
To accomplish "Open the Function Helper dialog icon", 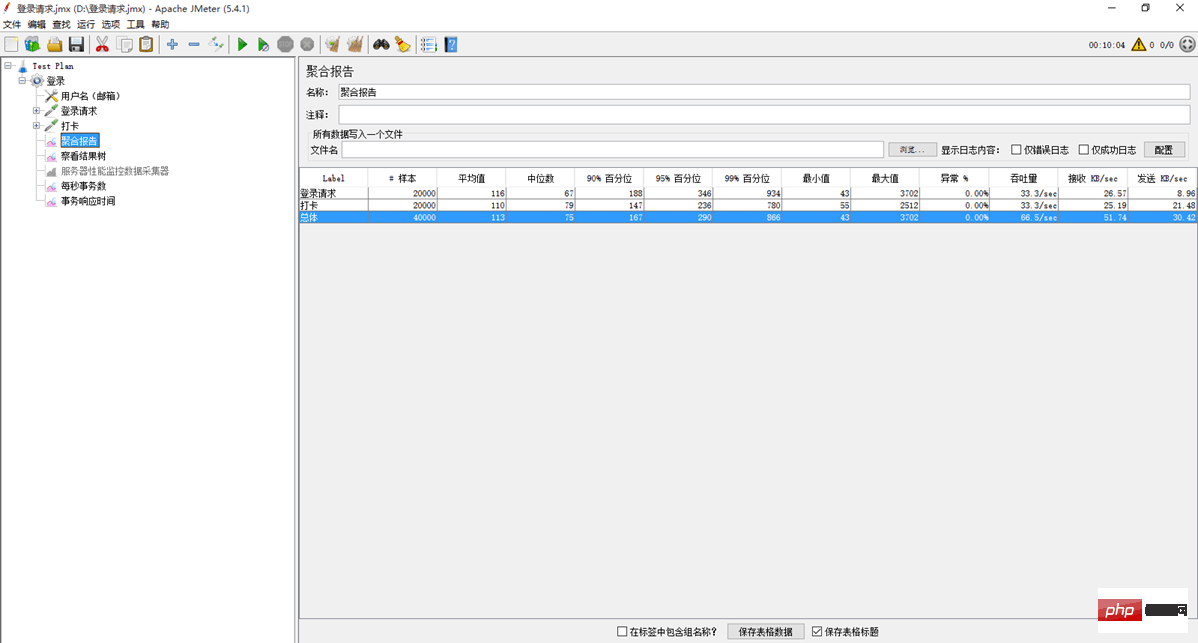I will click(428, 44).
